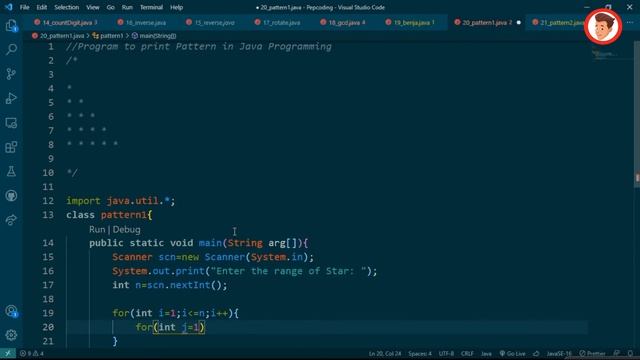The height and width of the screenshot is (360, 640).
Task: Click the inner for(int j=1) loop text
Action: [170, 327]
